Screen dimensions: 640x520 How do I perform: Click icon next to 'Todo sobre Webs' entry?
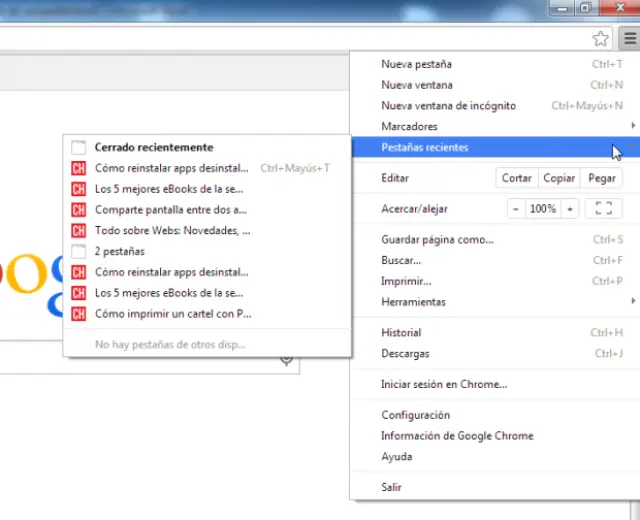point(78,230)
